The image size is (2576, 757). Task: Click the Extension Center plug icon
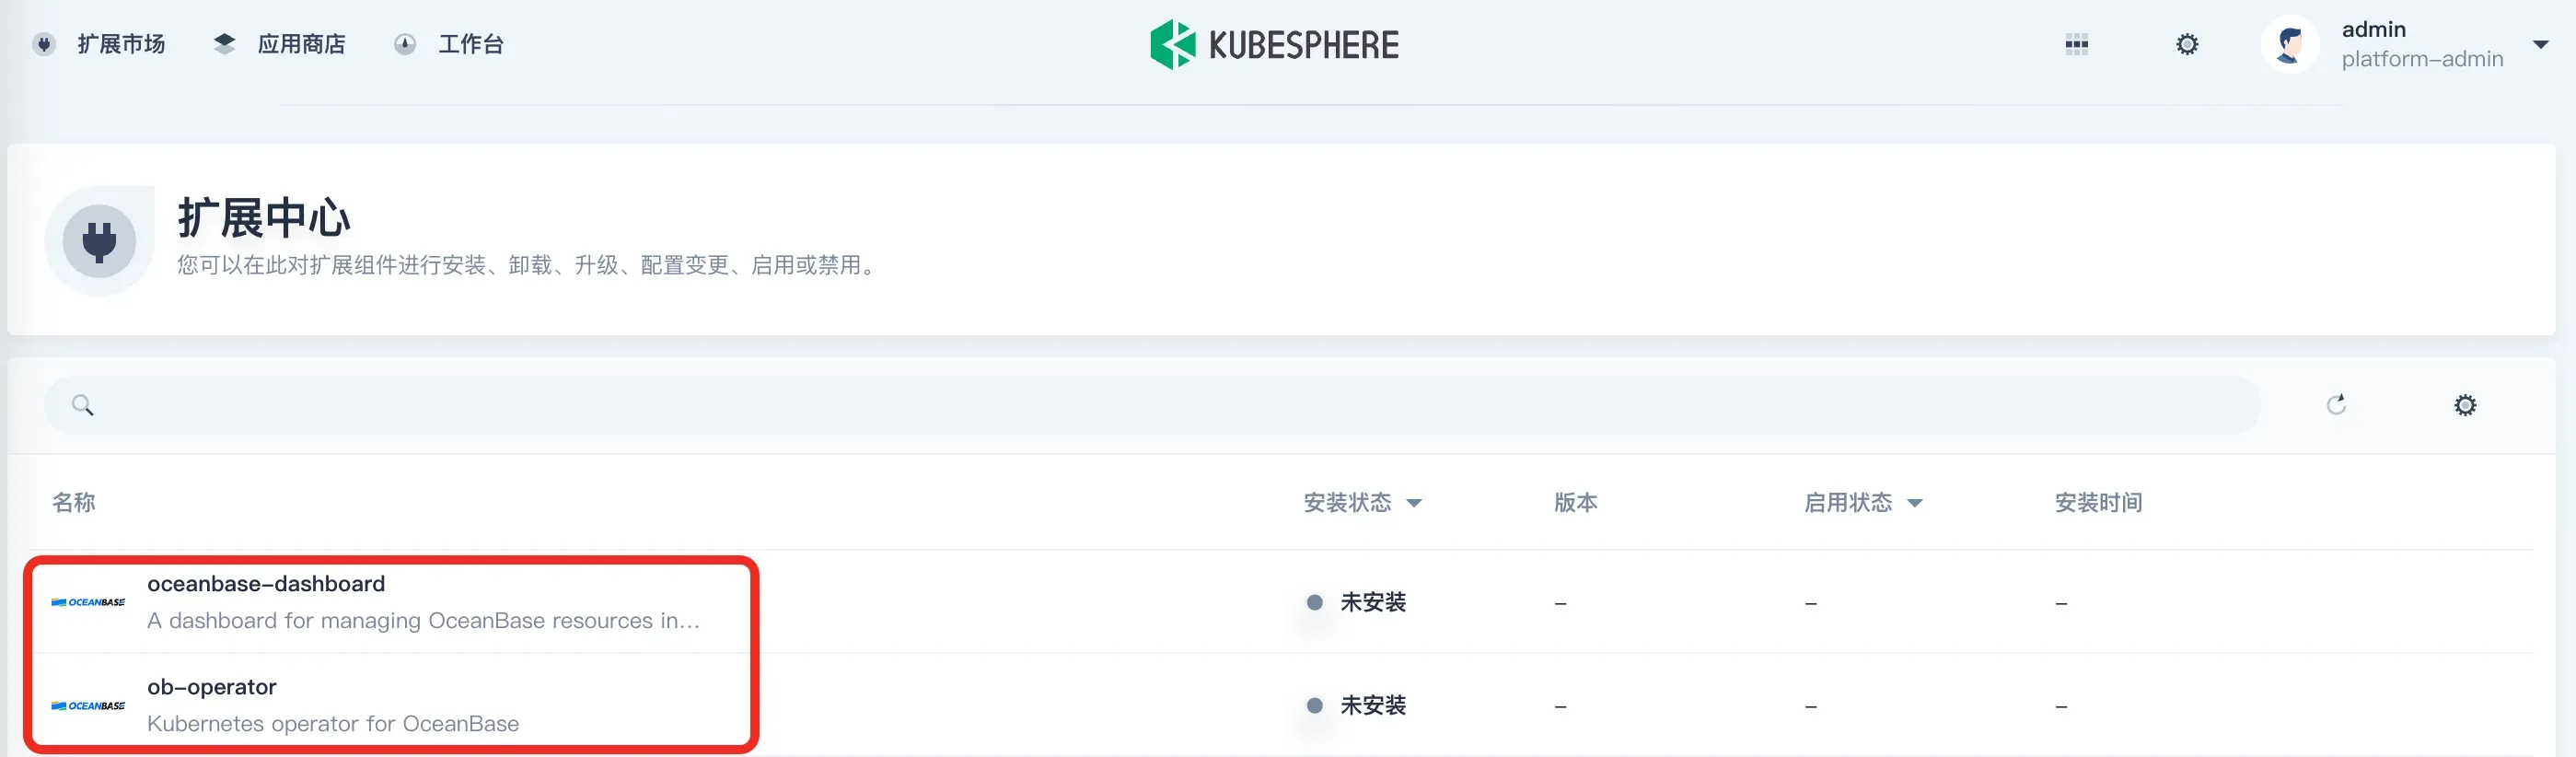[x=99, y=241]
